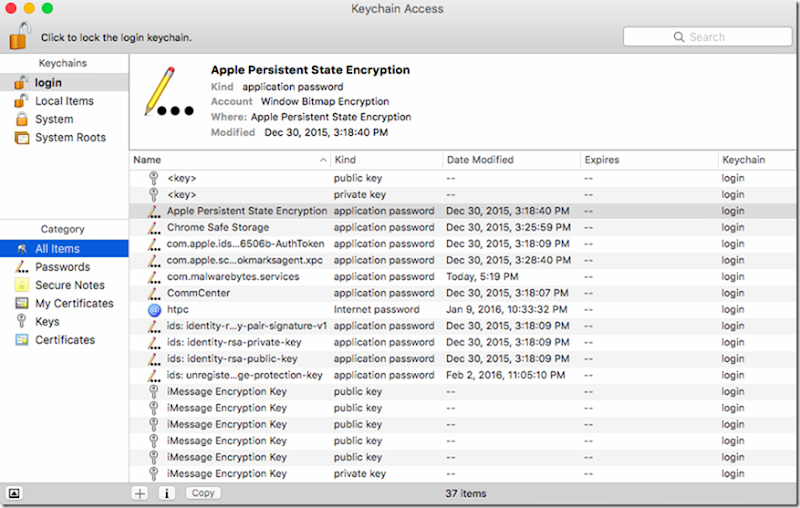
Task: Click the padlock icon to lock login keychain
Action: click(20, 36)
